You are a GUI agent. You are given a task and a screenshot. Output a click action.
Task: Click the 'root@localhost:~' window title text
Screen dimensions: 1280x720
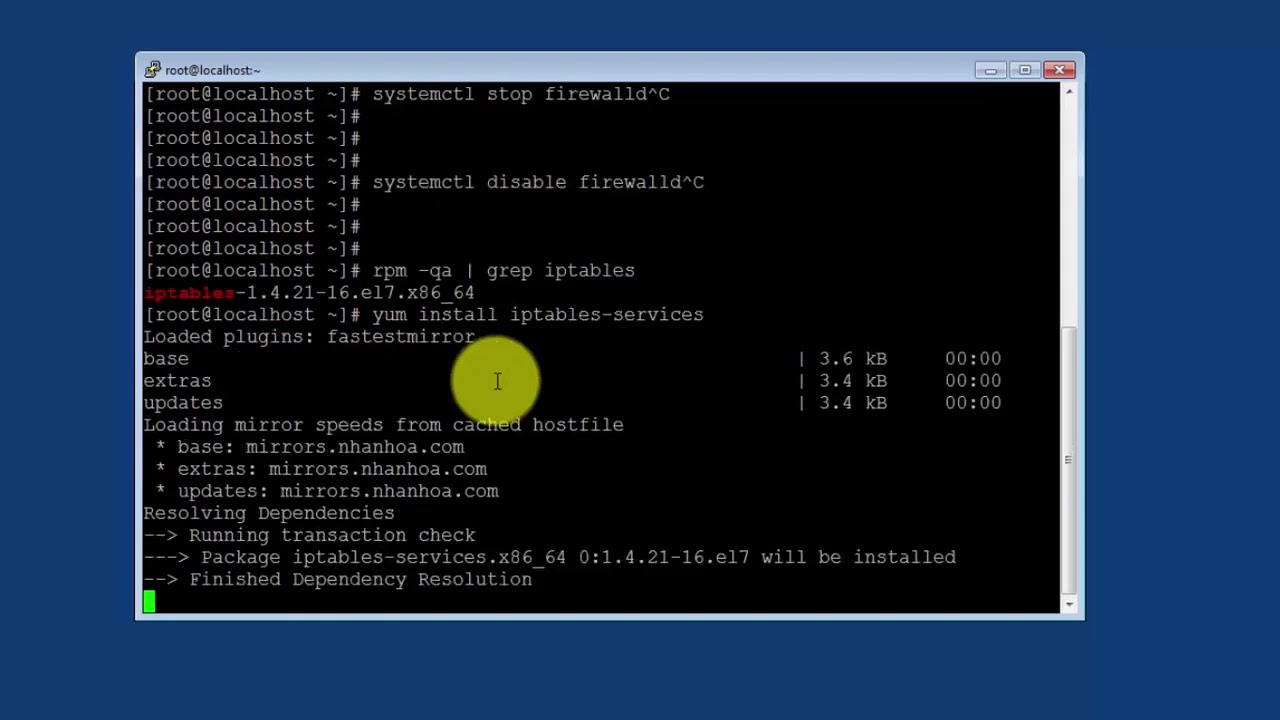pos(212,70)
